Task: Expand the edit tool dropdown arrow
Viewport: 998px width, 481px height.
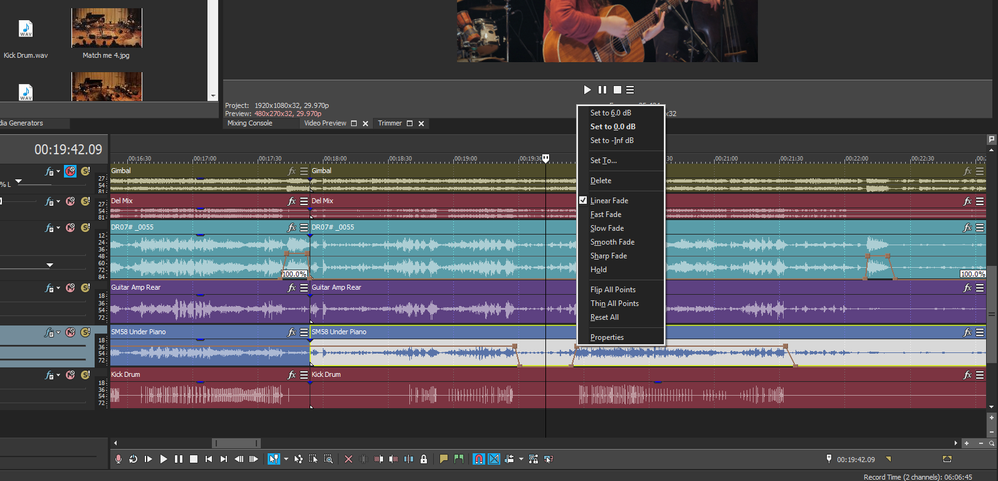Action: point(286,459)
